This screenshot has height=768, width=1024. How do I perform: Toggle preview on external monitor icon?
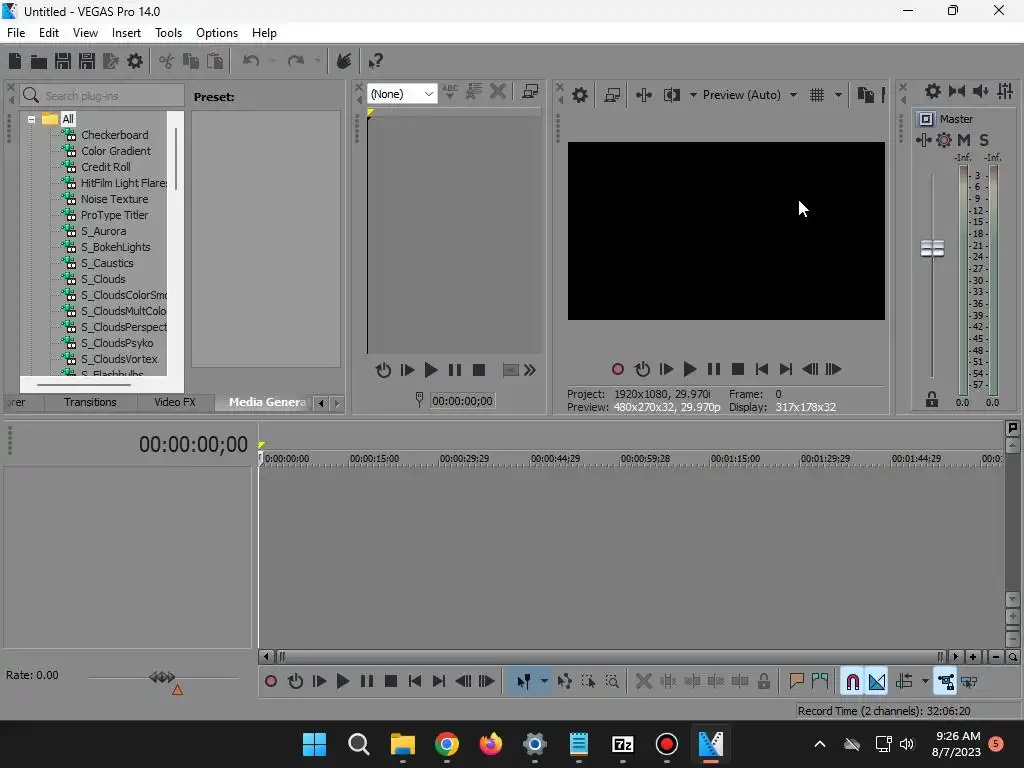[x=612, y=95]
